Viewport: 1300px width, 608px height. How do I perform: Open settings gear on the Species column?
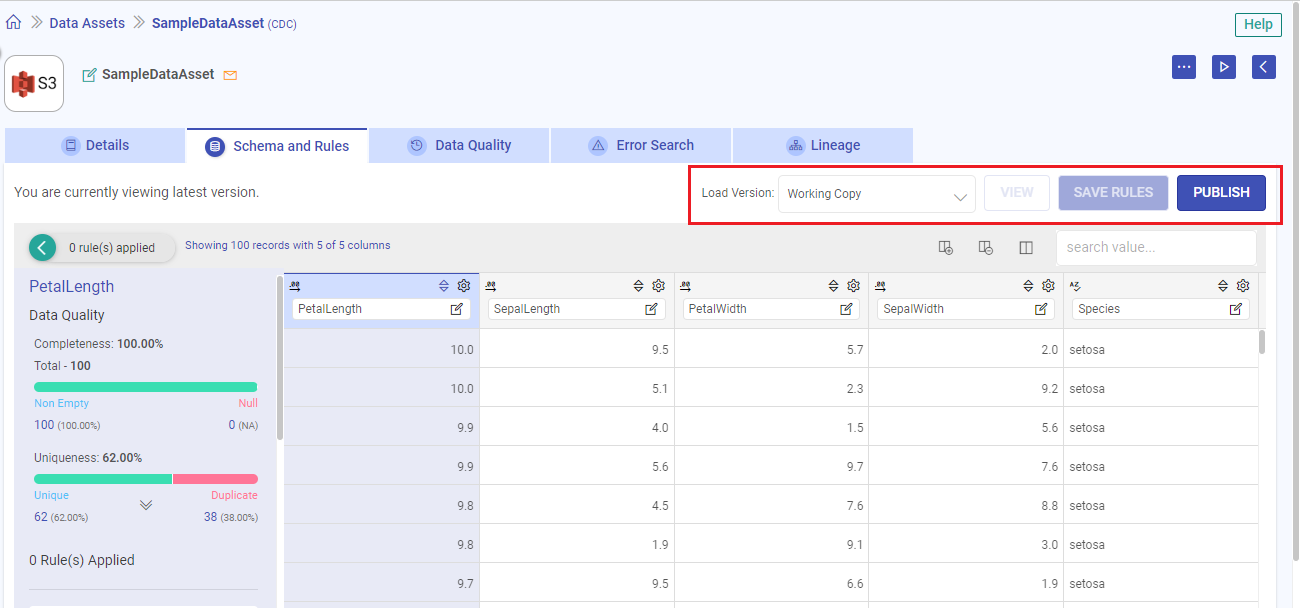click(1242, 285)
